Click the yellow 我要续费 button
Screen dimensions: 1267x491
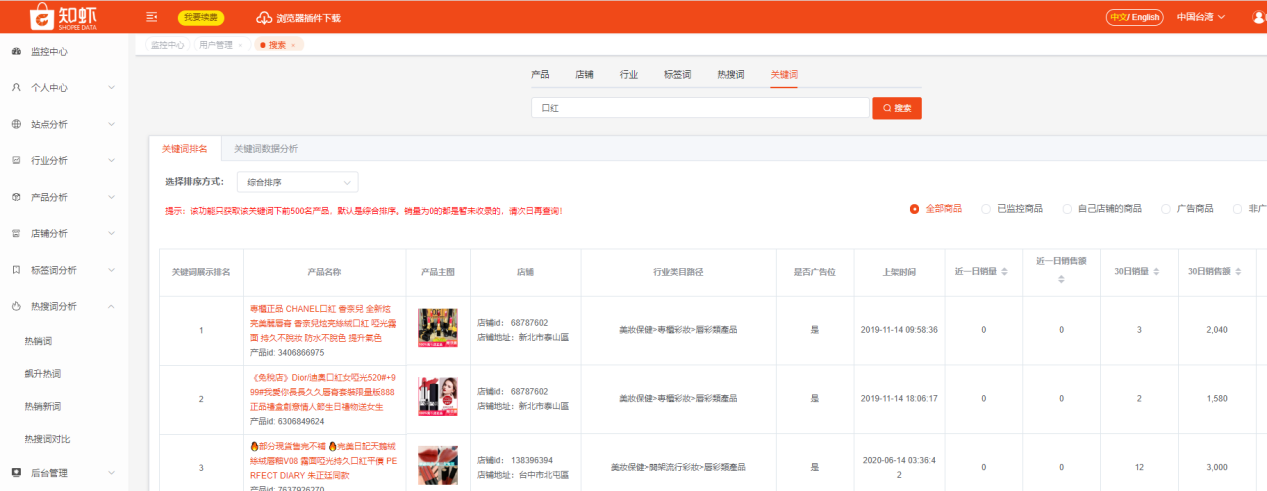[x=201, y=17]
